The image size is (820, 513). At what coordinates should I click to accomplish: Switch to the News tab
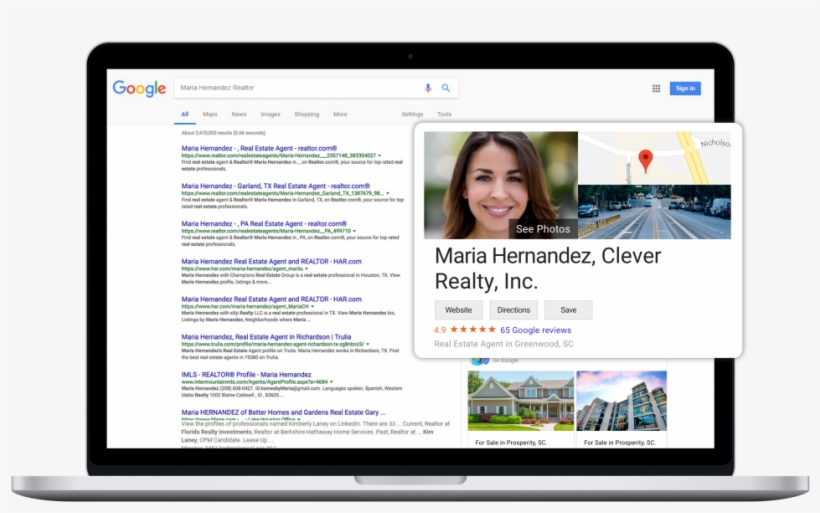point(239,114)
